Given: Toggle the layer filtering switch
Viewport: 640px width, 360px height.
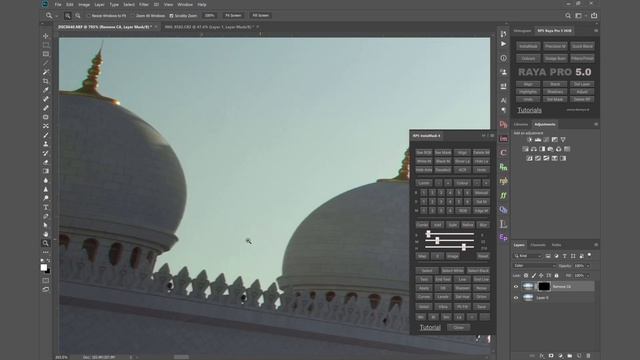Looking at the screenshot, I should tap(589, 255).
